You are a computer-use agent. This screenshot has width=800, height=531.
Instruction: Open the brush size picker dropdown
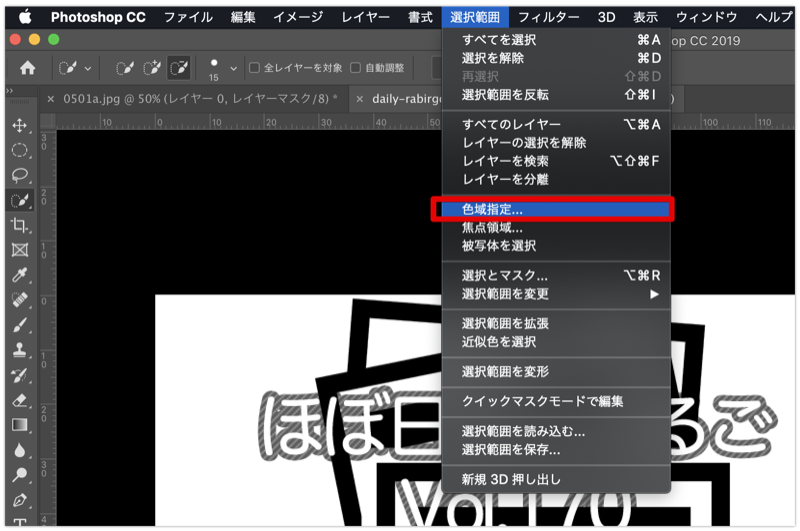234,68
